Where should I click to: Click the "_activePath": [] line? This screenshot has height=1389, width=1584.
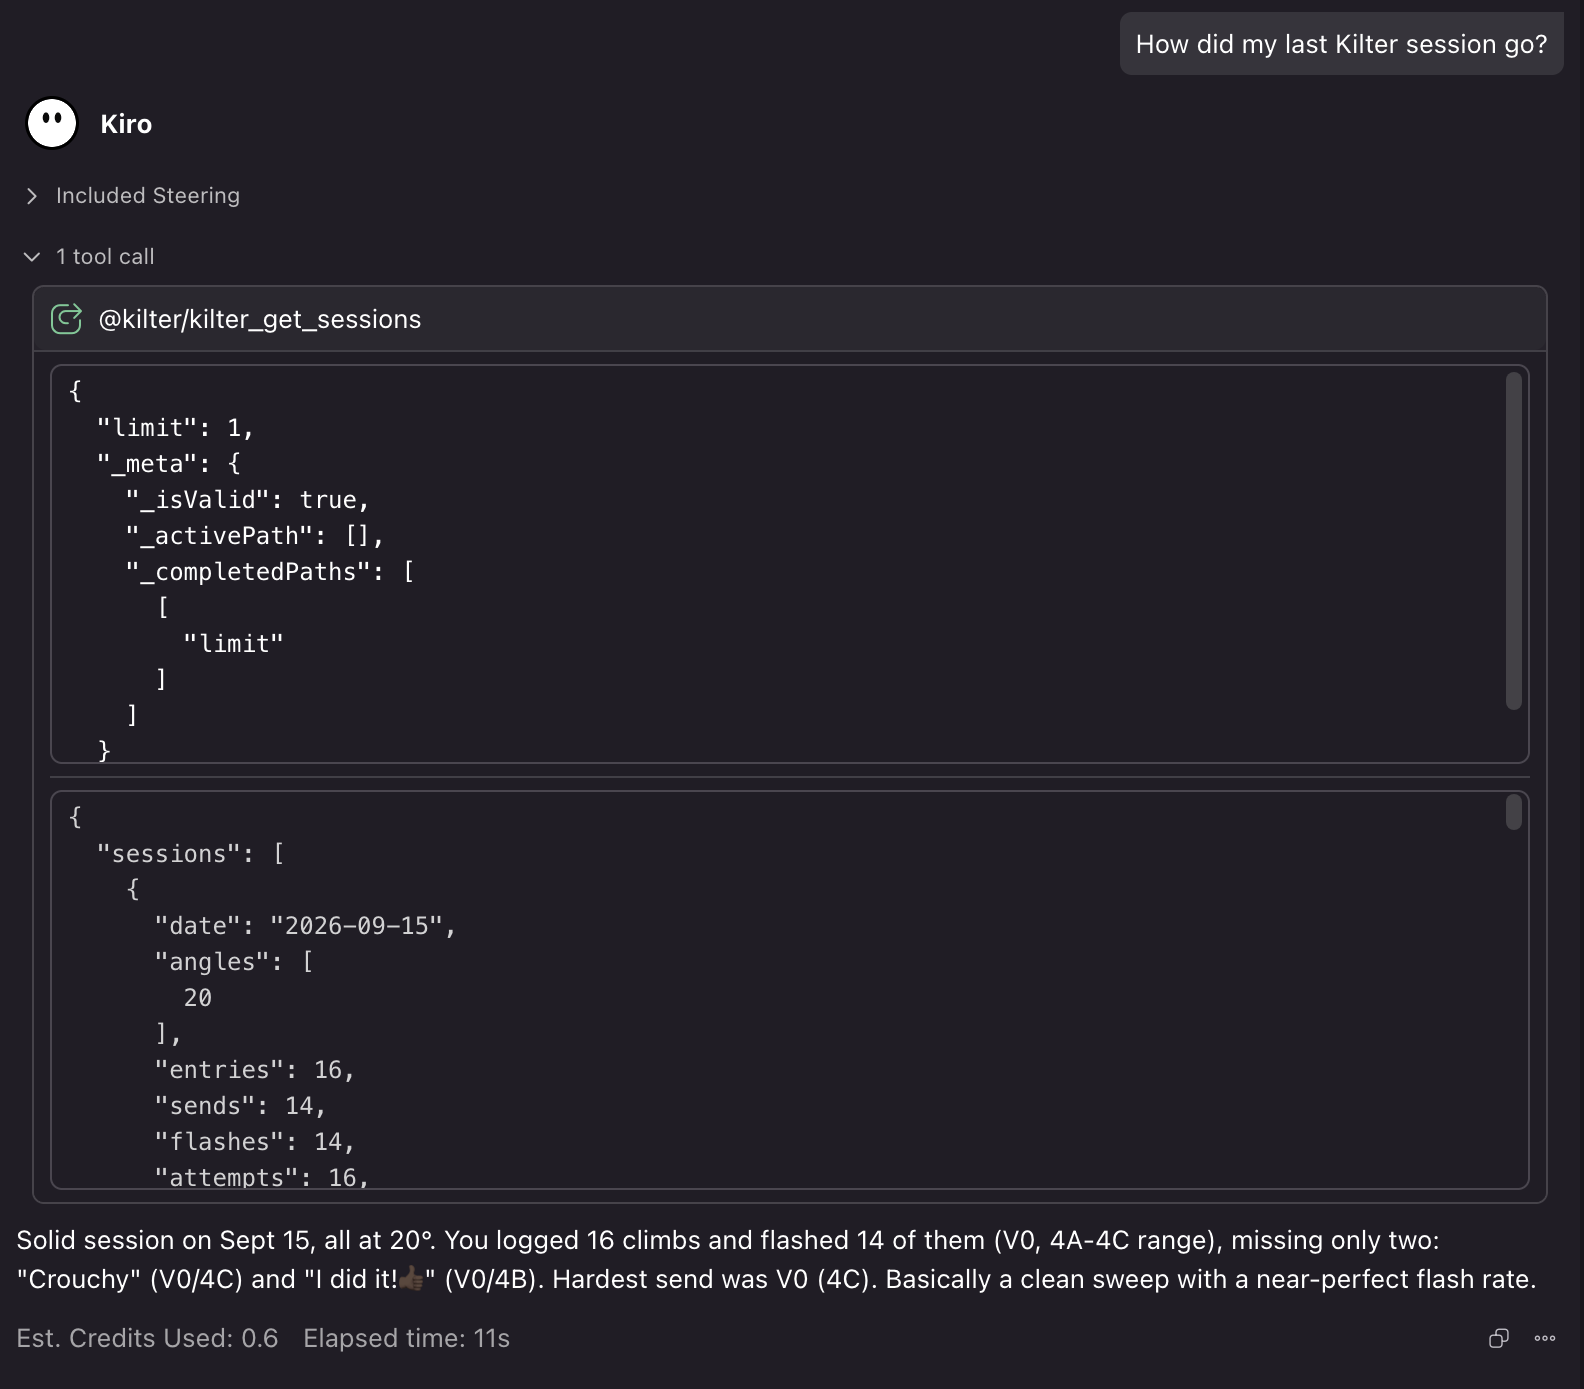coord(255,536)
